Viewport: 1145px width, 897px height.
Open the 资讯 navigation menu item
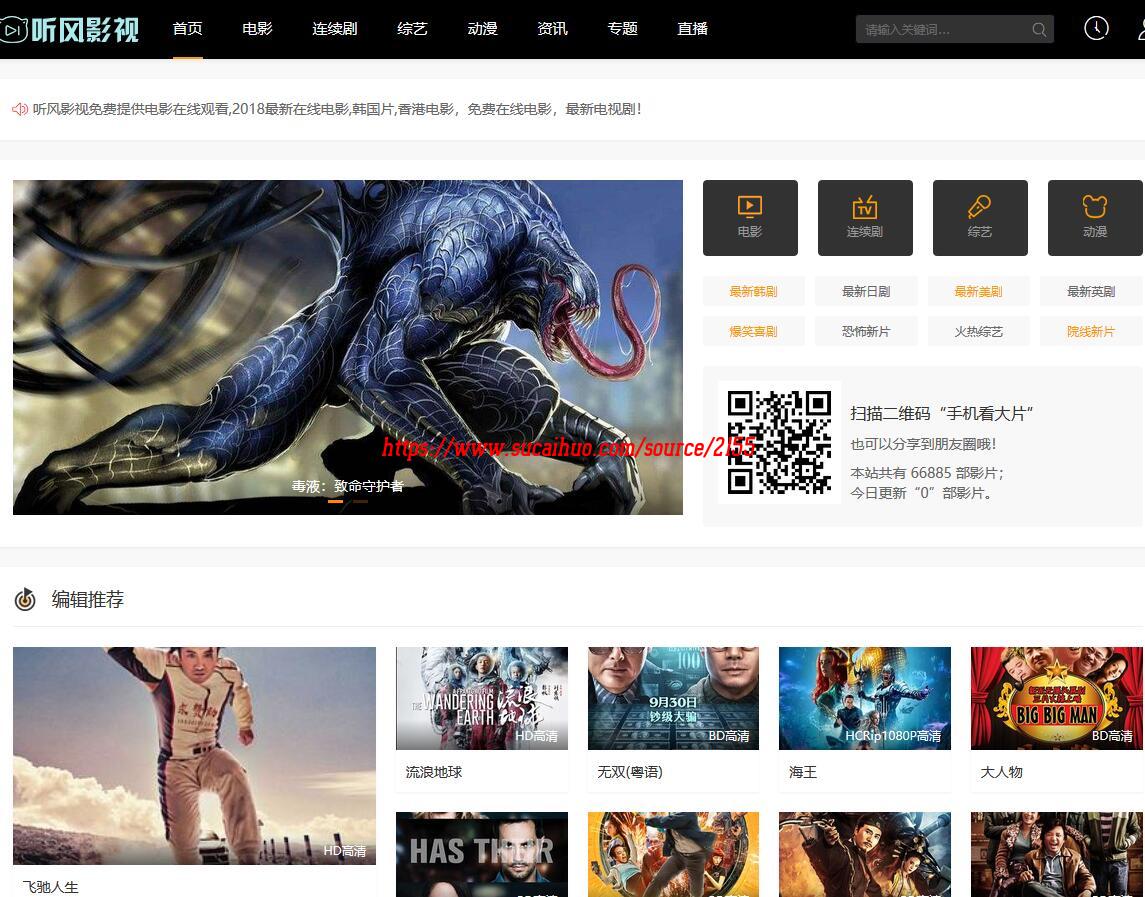(552, 29)
